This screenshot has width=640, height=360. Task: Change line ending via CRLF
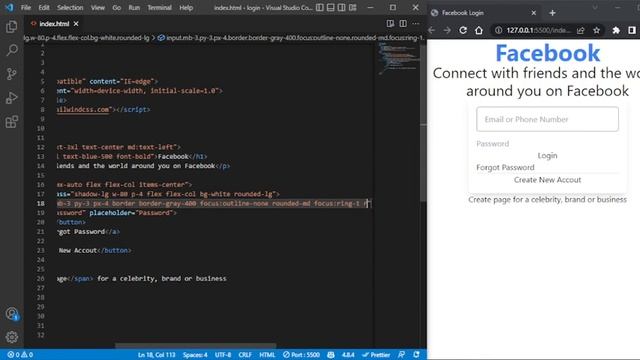pyautogui.click(x=245, y=355)
